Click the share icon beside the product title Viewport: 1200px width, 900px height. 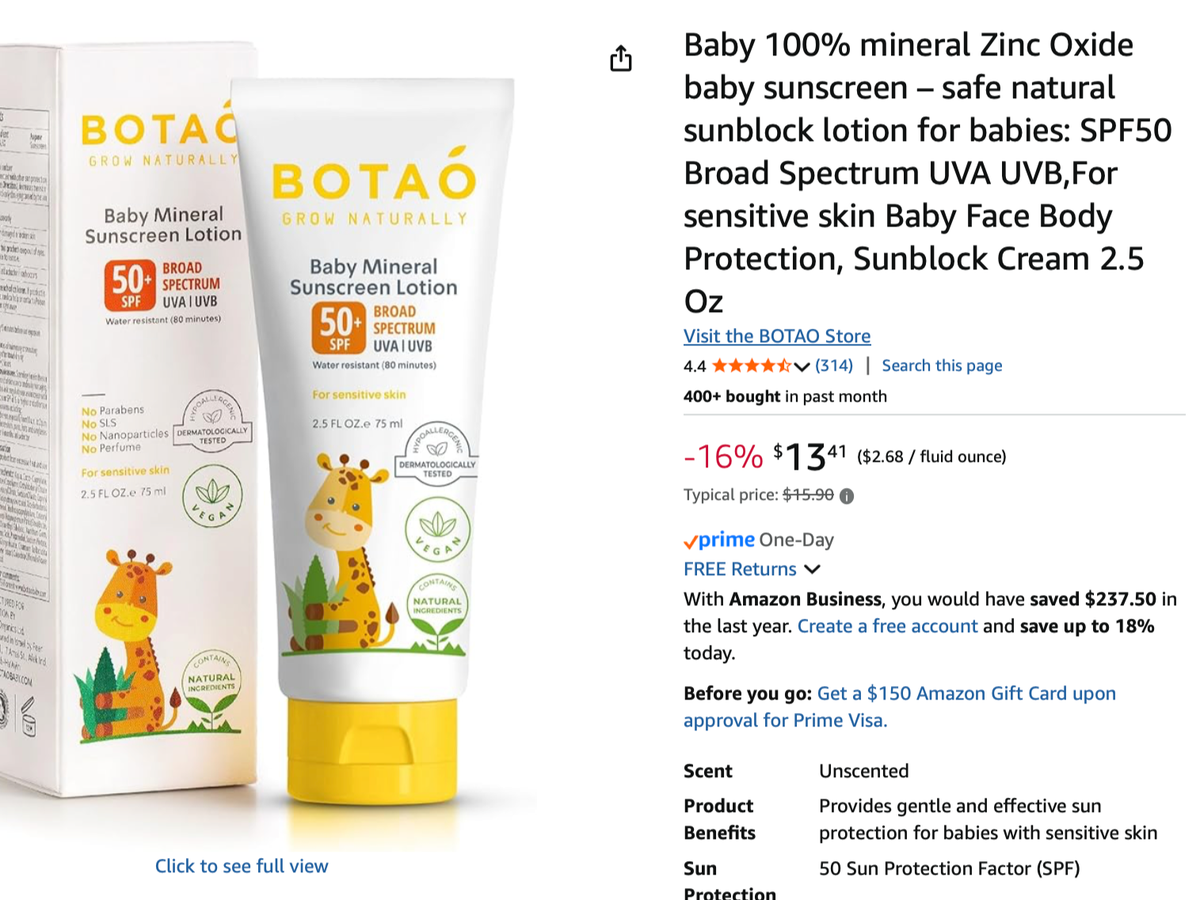(621, 59)
